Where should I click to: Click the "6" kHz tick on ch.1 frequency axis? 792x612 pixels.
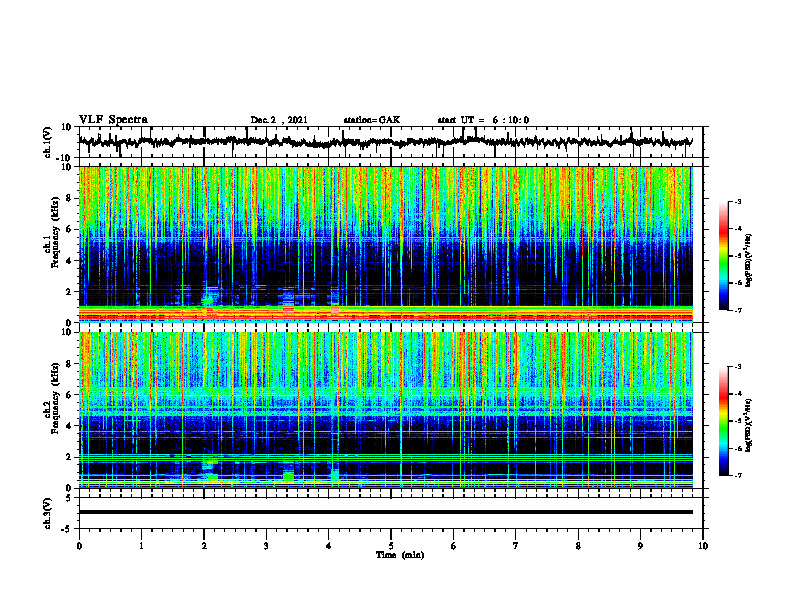tap(70, 229)
